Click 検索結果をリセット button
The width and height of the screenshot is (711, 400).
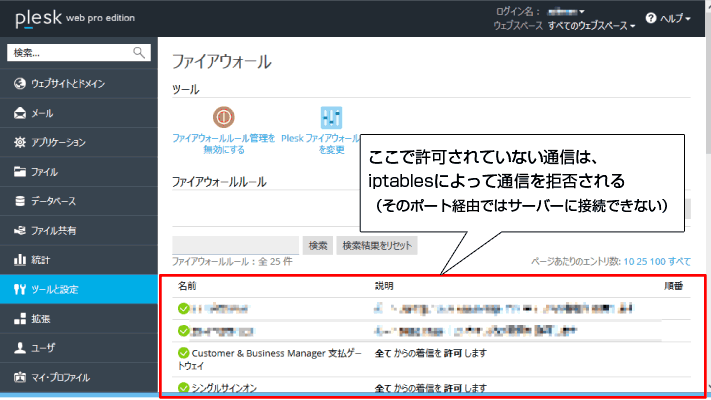pos(377,245)
